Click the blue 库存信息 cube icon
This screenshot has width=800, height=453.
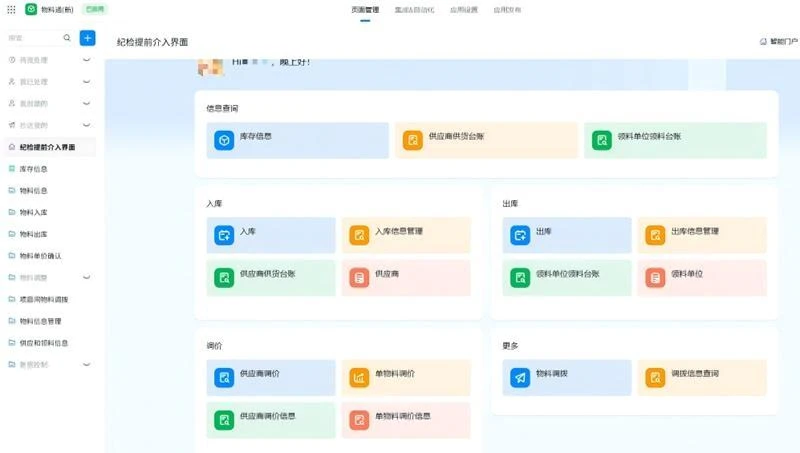[x=224, y=141]
